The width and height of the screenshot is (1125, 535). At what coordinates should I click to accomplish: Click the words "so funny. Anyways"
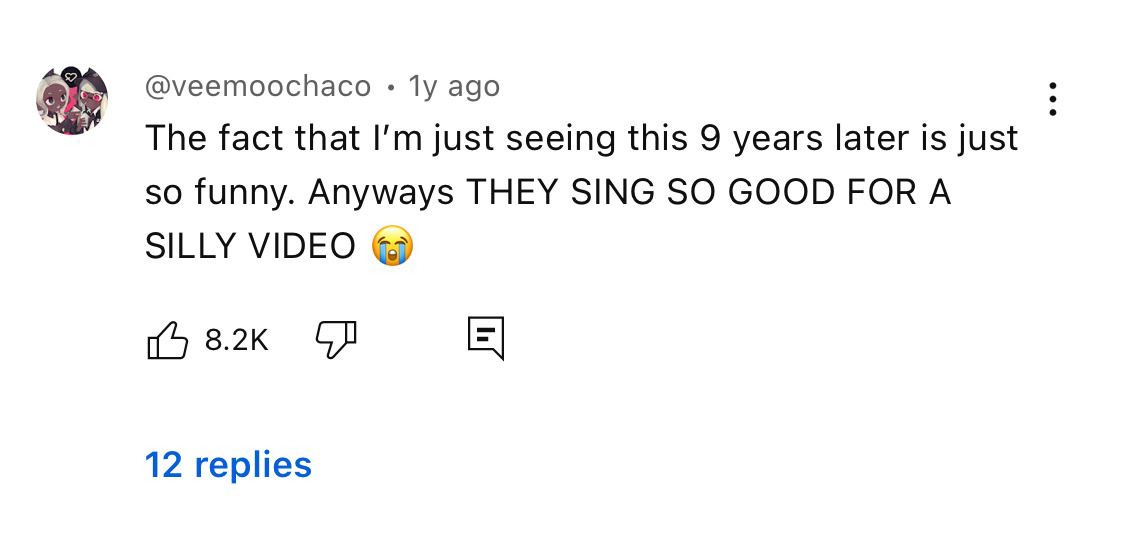point(300,192)
